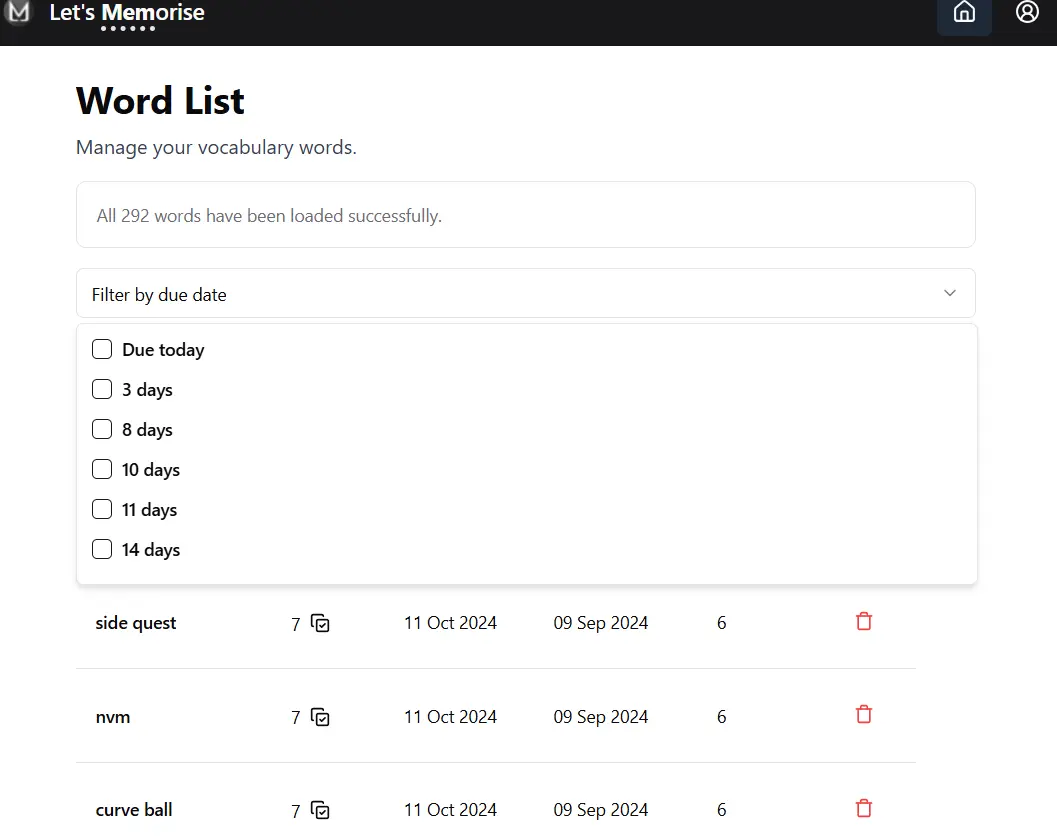
Task: Click the 'side quest' word name
Action: 136,623
